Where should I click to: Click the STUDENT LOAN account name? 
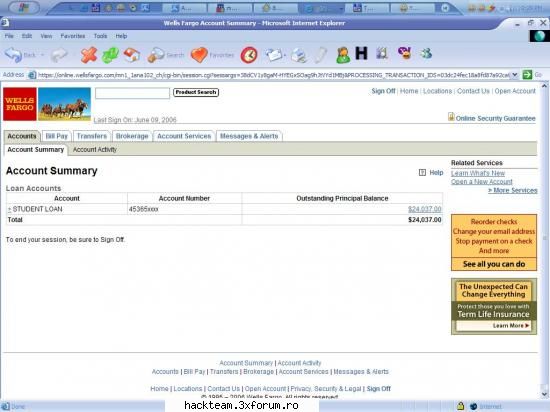38,209
